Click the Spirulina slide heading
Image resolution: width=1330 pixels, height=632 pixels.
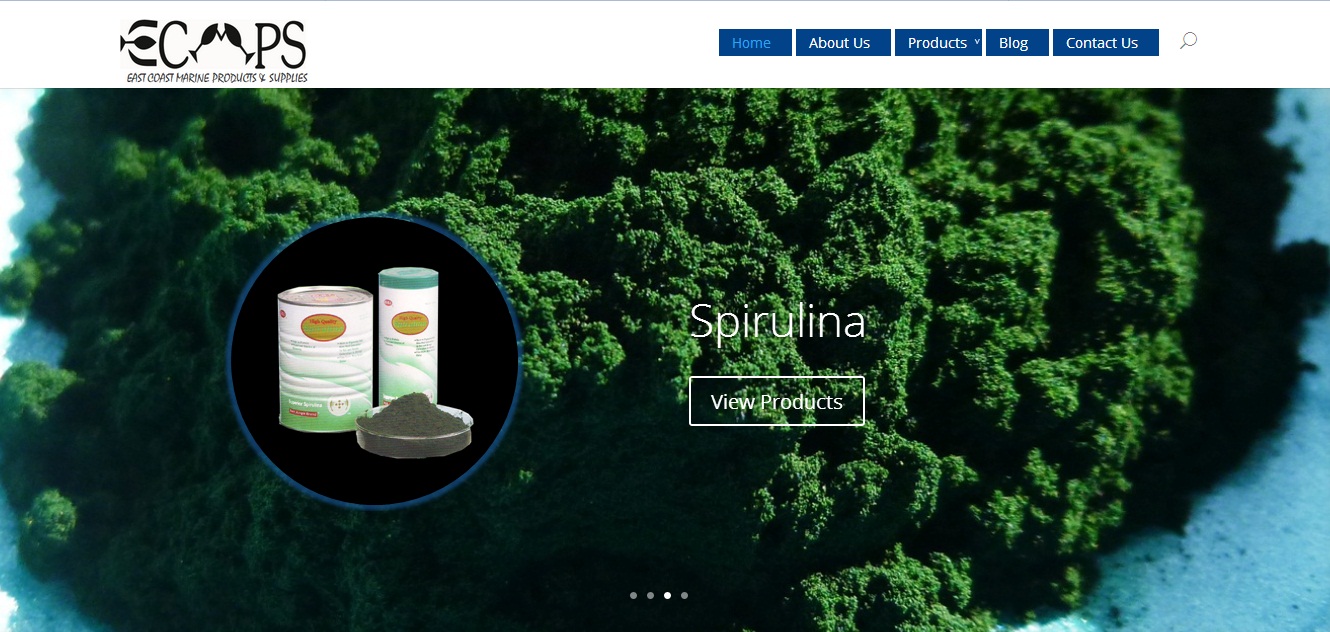click(777, 321)
